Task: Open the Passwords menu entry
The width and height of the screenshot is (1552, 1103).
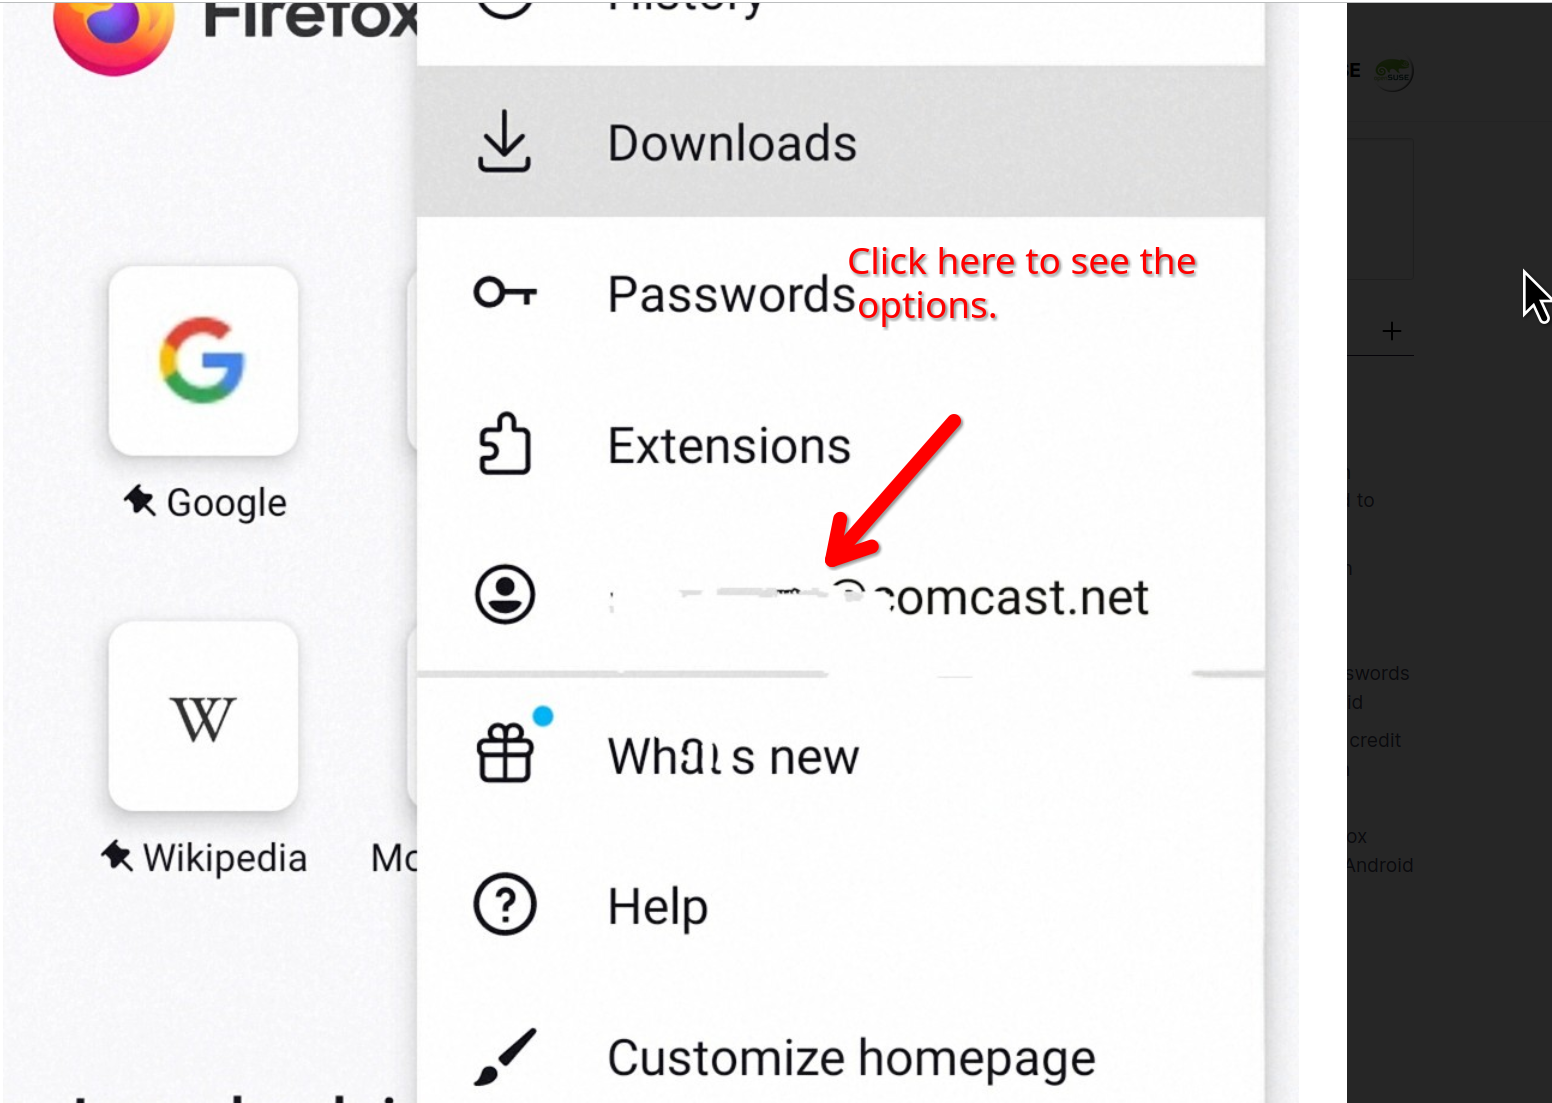Action: pos(841,293)
